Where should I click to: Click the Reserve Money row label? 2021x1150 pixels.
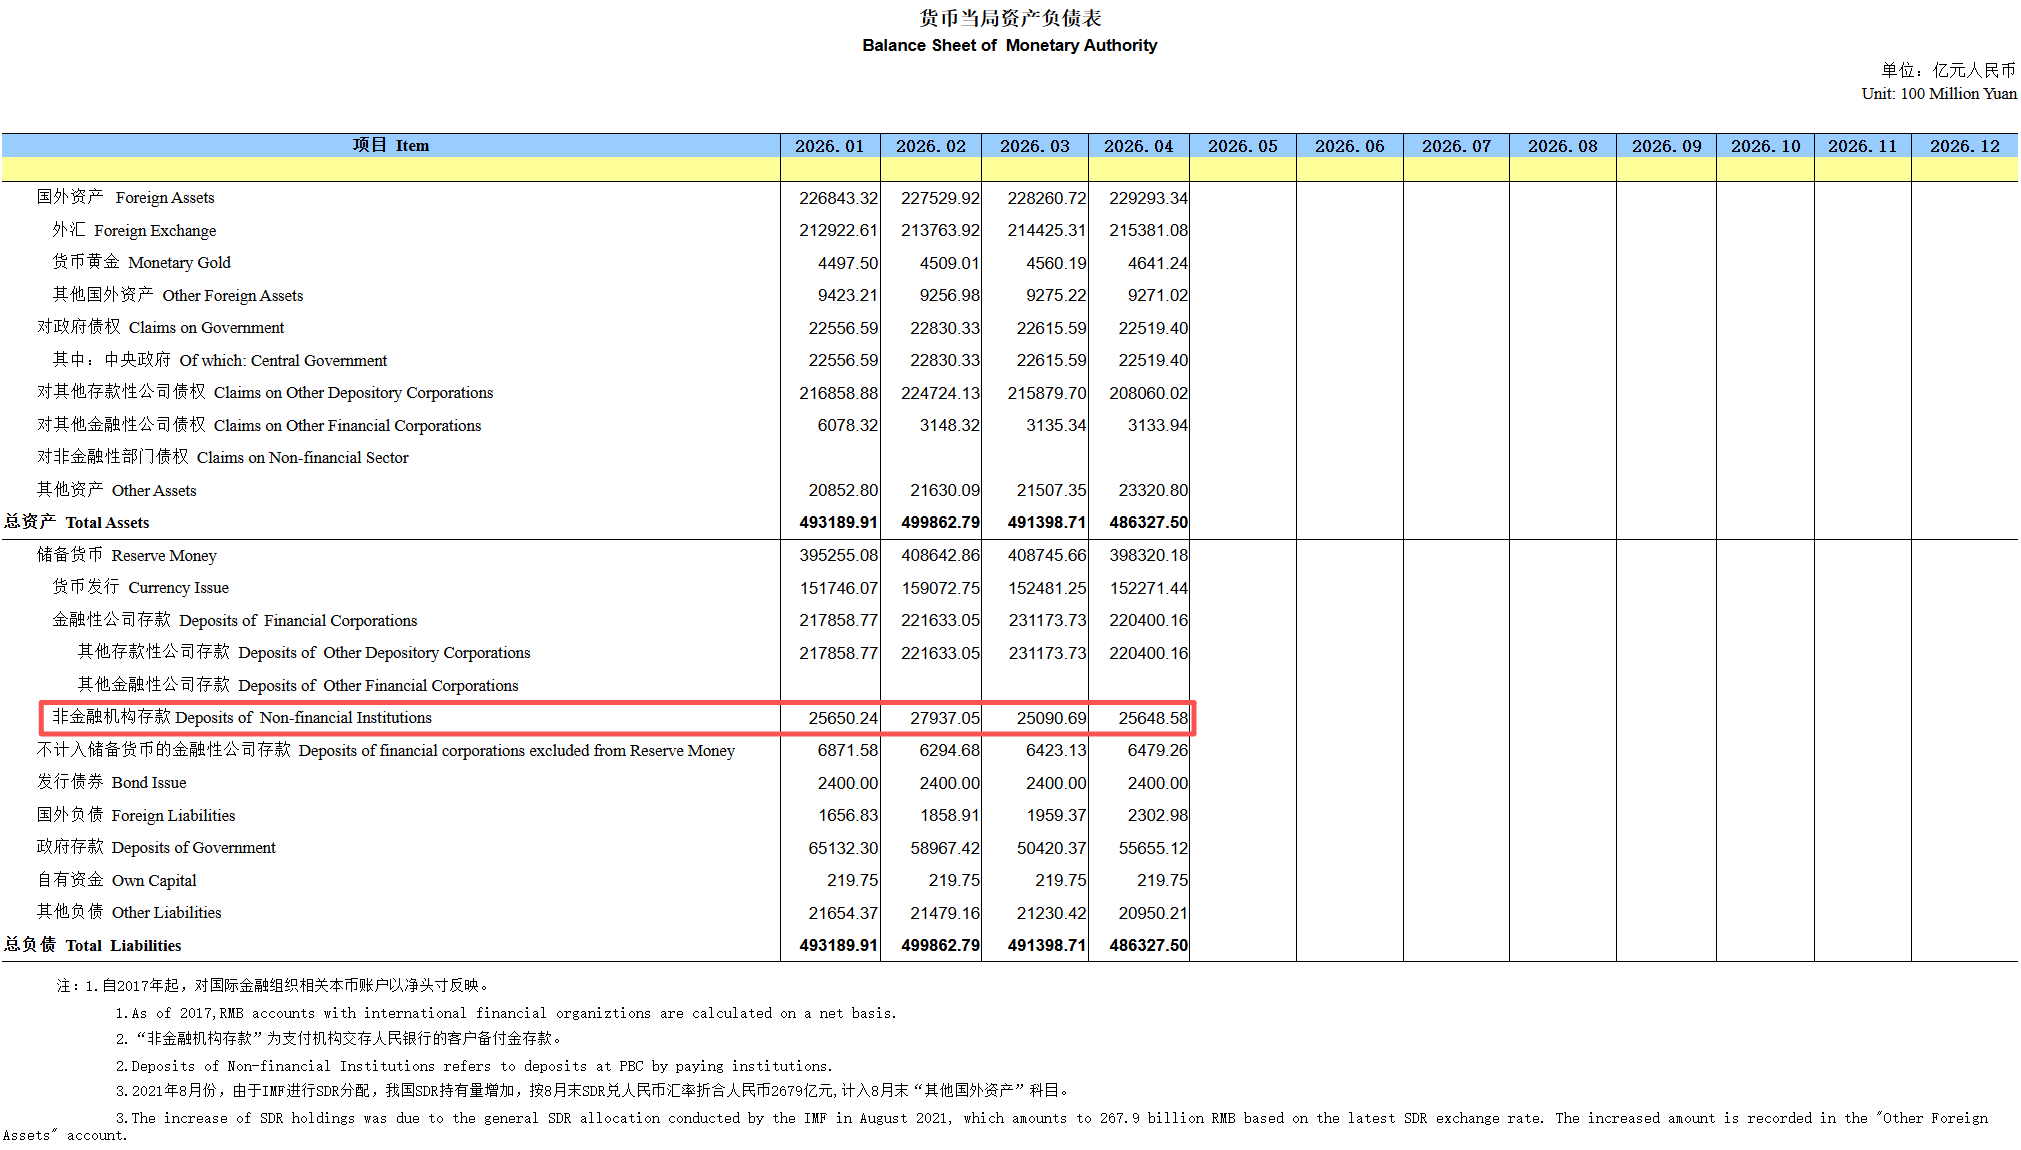coord(127,556)
